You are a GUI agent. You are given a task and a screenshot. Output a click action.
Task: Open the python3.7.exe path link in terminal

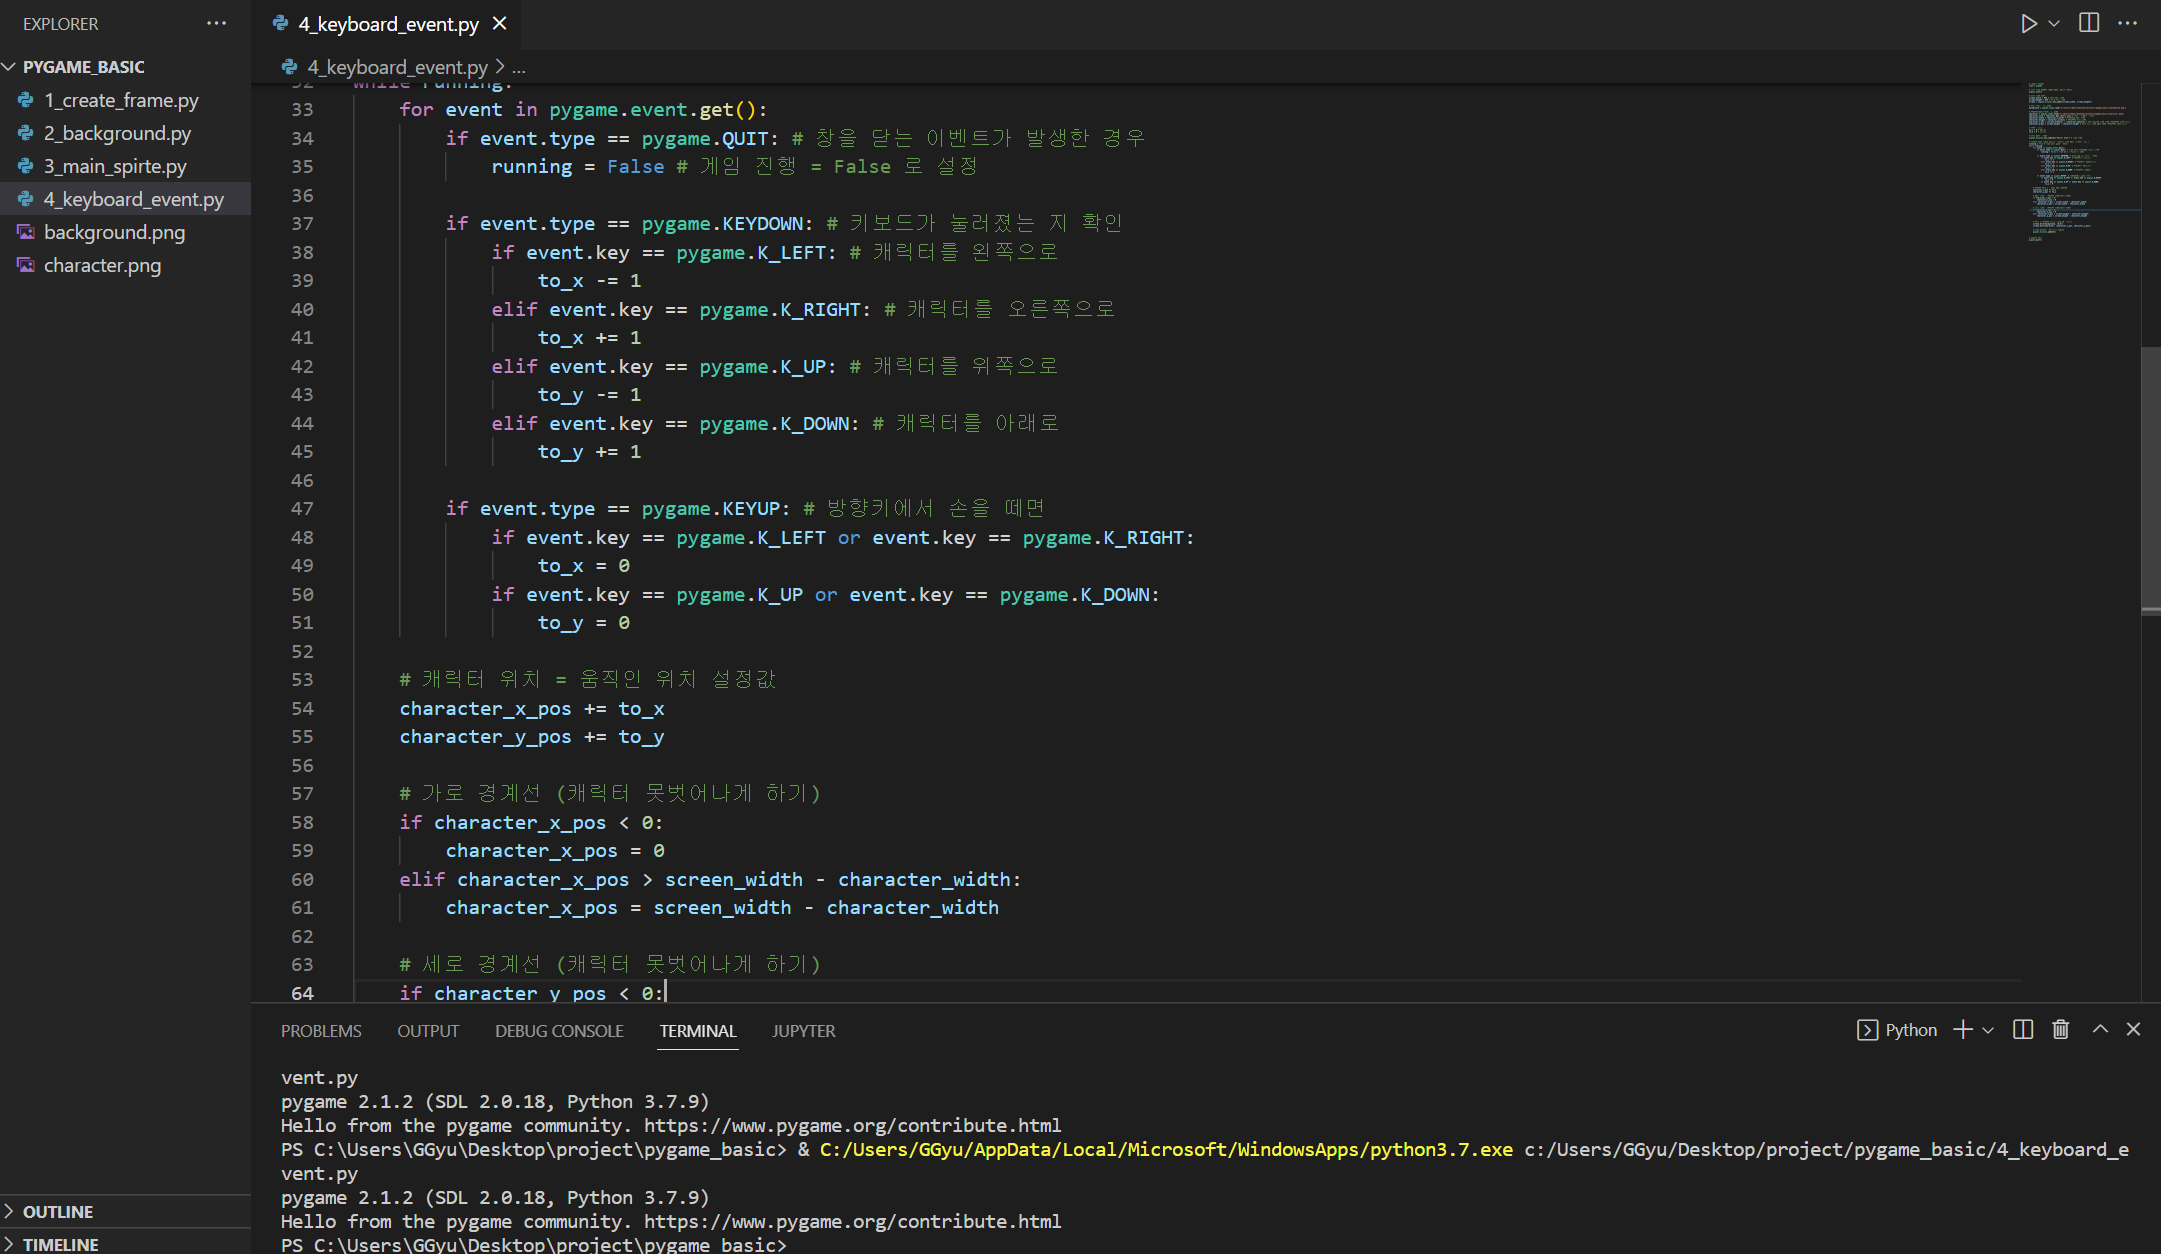(x=1165, y=1149)
